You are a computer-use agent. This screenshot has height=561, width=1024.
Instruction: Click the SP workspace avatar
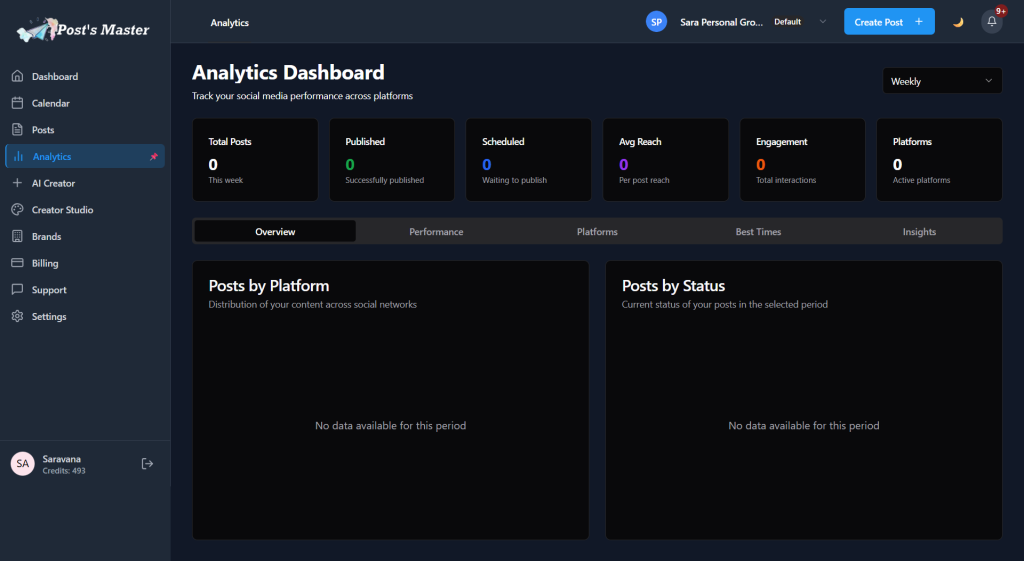656,22
